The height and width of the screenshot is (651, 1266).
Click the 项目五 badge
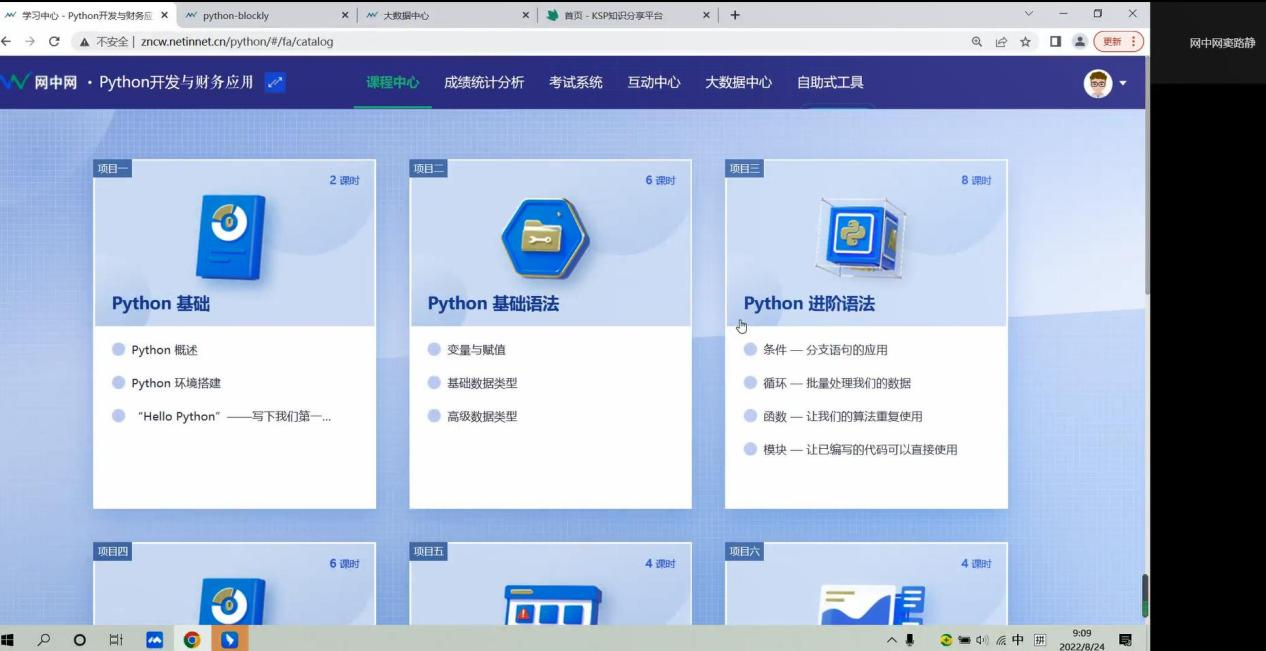click(x=428, y=551)
